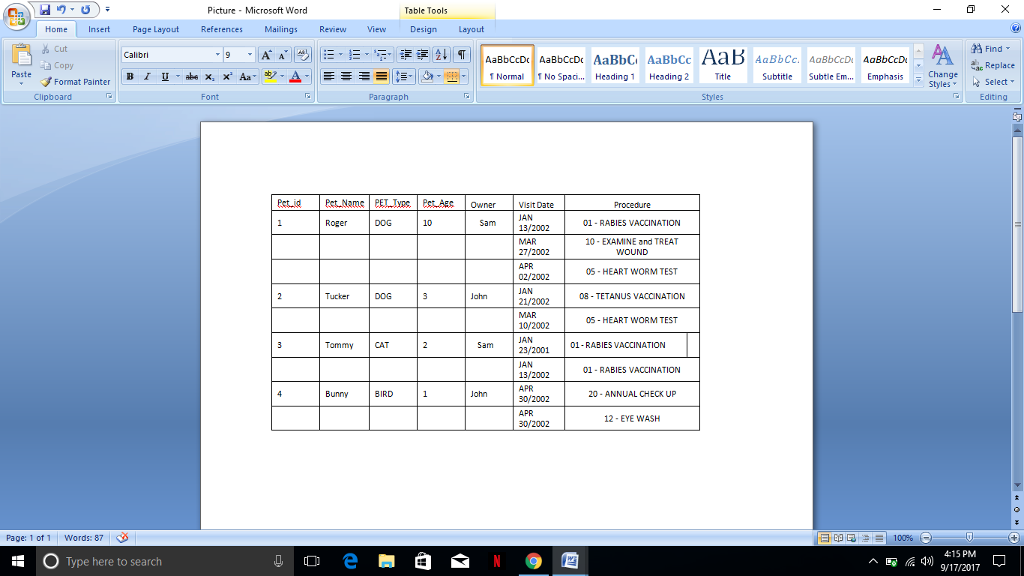Toggle Bold formatting
This screenshot has width=1024, height=576.
(x=130, y=77)
